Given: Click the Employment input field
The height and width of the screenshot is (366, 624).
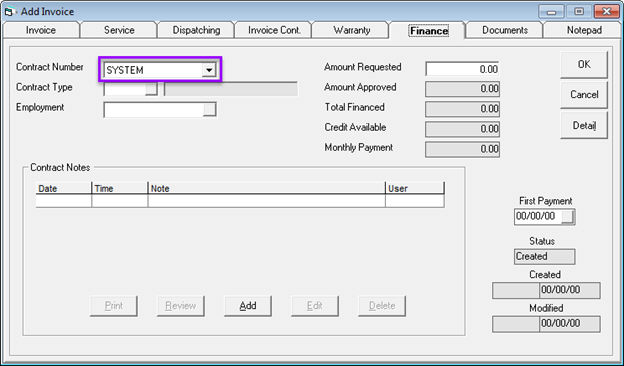Looking at the screenshot, I should point(154,109).
